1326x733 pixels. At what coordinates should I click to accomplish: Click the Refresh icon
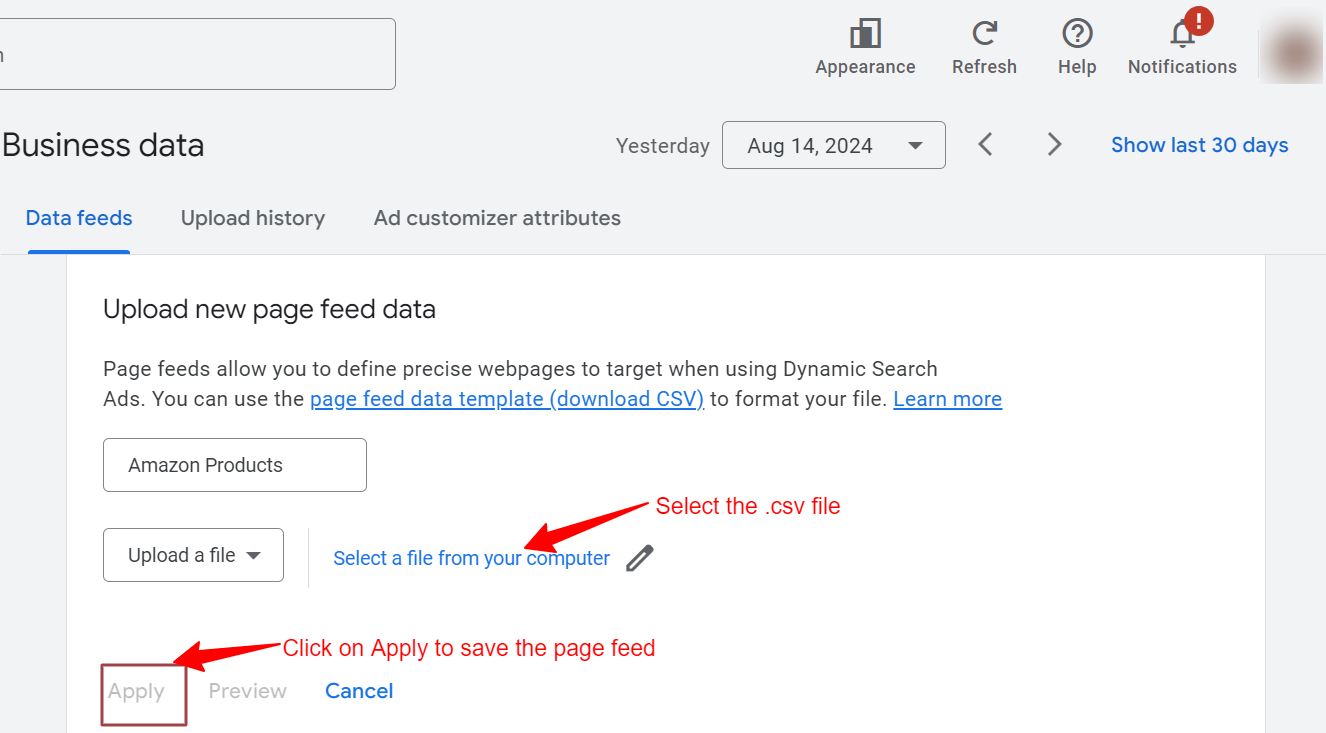[985, 33]
